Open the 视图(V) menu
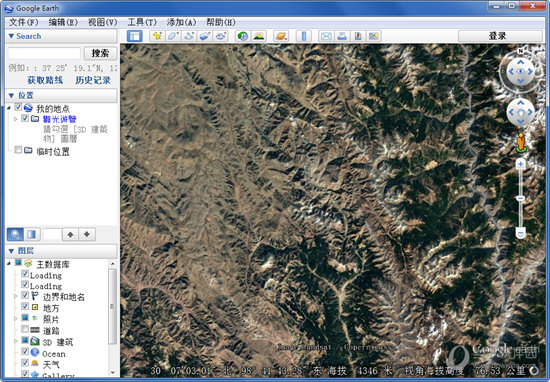 (102, 22)
